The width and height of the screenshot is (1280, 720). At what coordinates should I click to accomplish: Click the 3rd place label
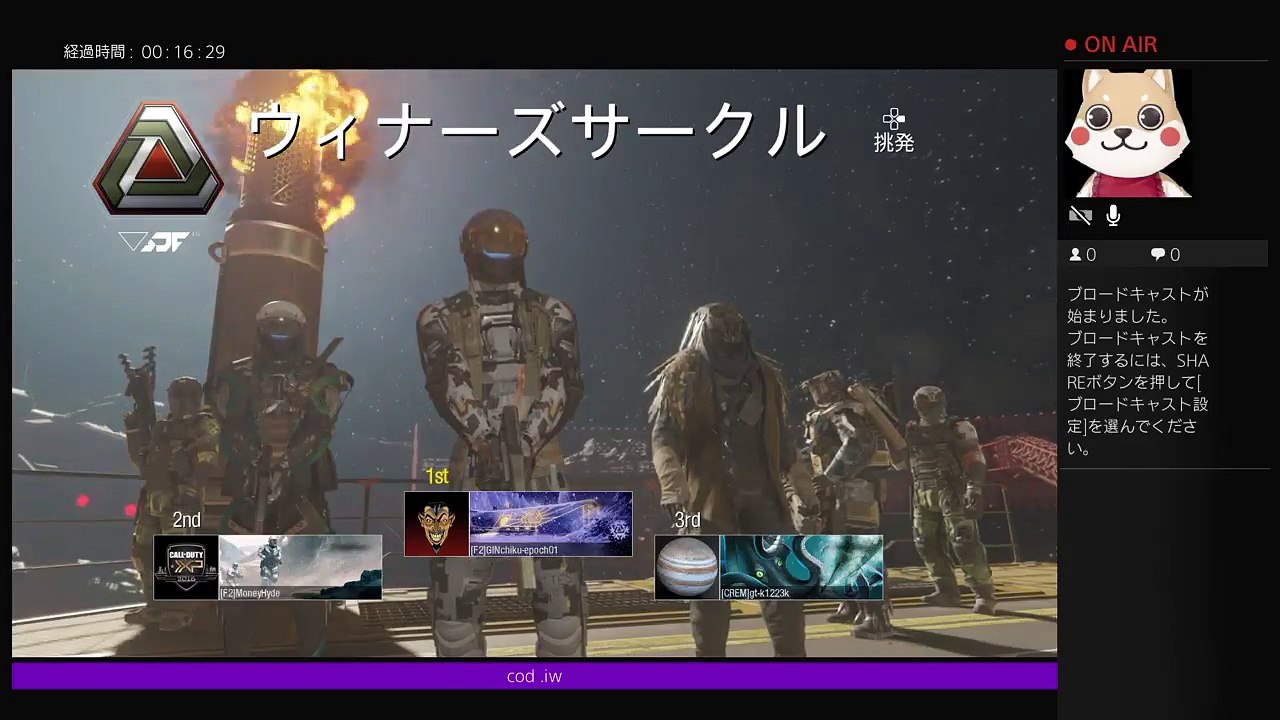click(x=687, y=520)
